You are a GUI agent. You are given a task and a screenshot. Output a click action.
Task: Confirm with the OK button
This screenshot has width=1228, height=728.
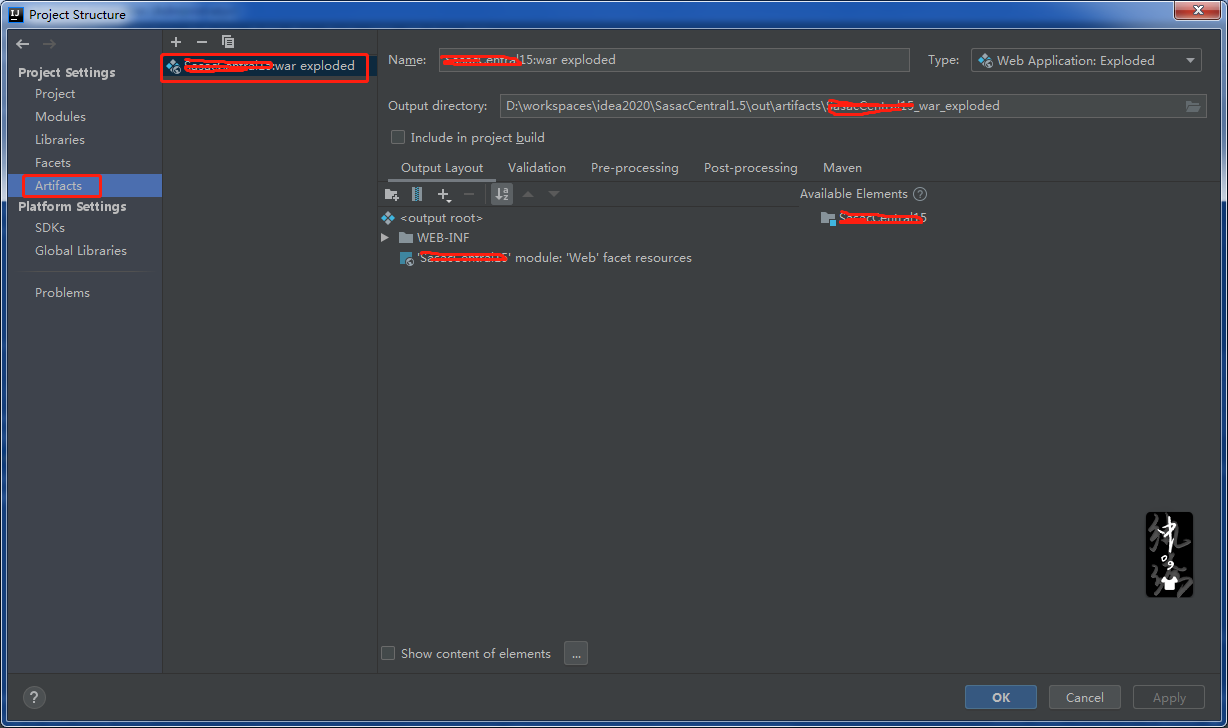[x=1000, y=698]
